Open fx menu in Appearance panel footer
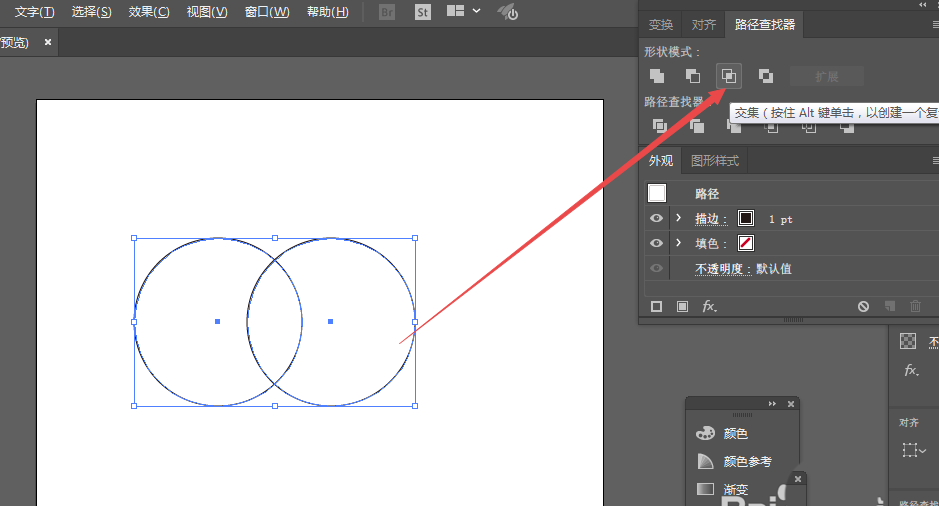Viewport: 939px width, 506px height. click(710, 307)
